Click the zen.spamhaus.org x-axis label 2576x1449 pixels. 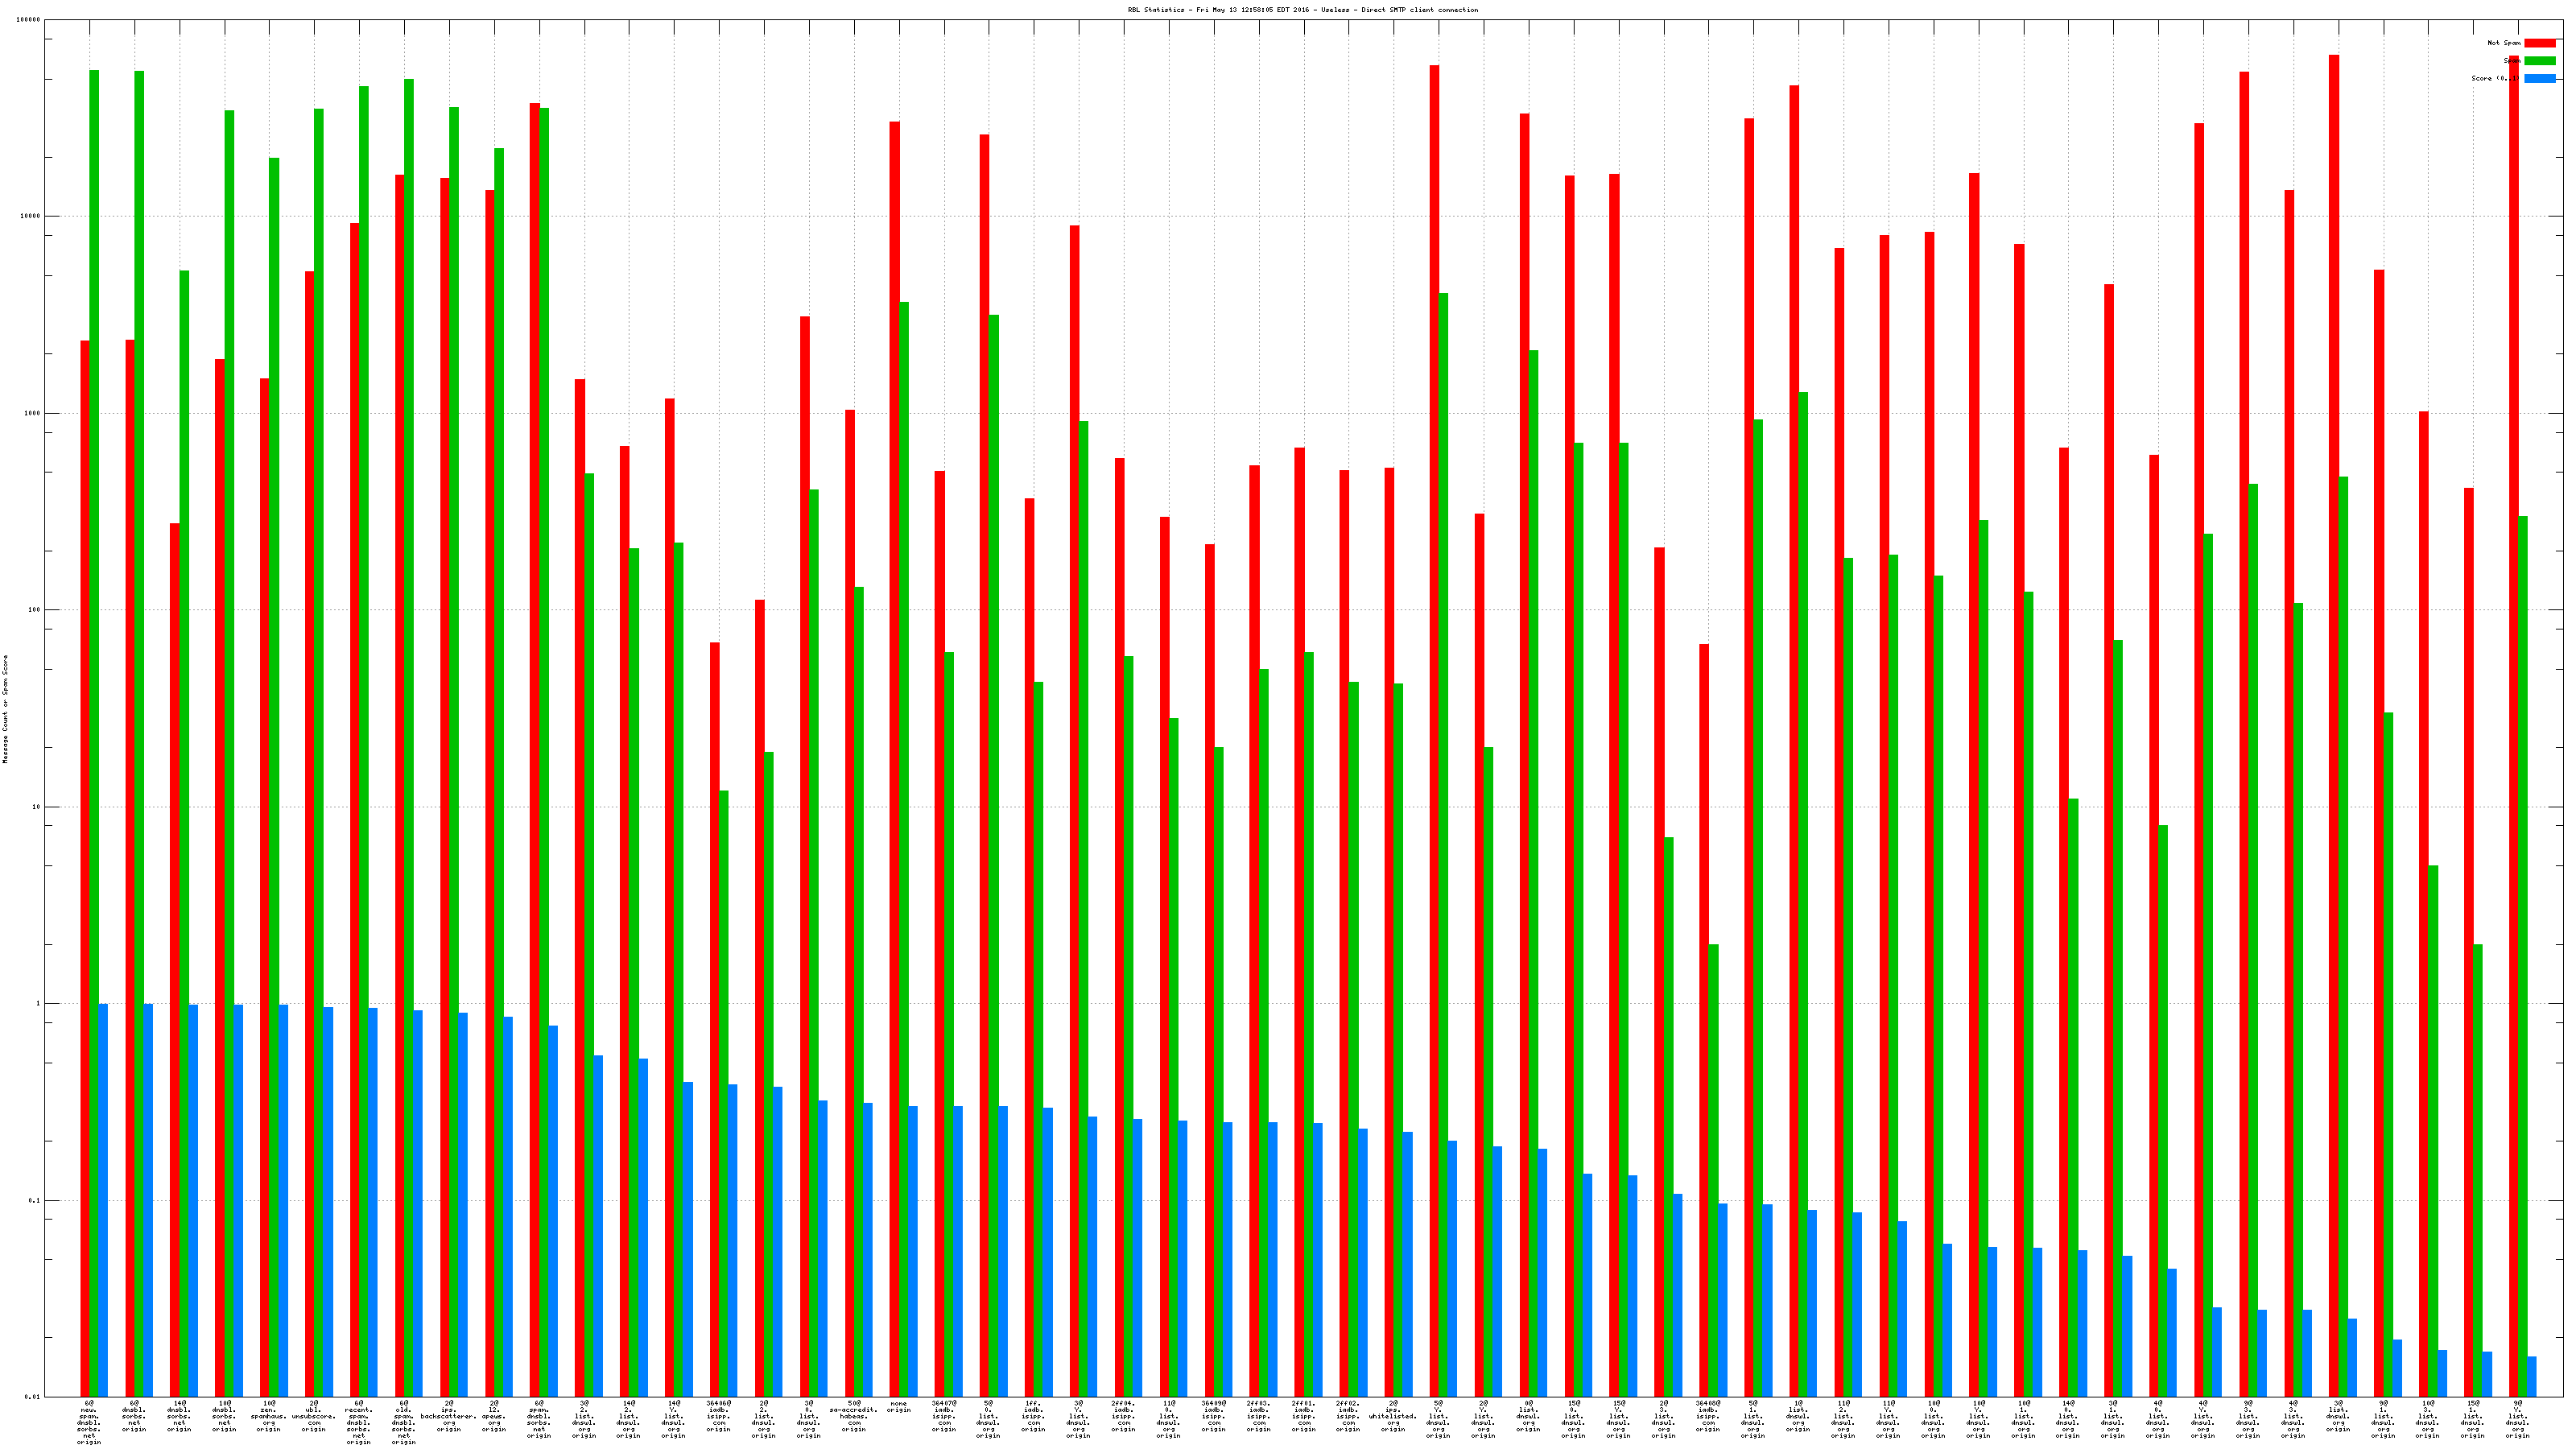pos(268,1416)
